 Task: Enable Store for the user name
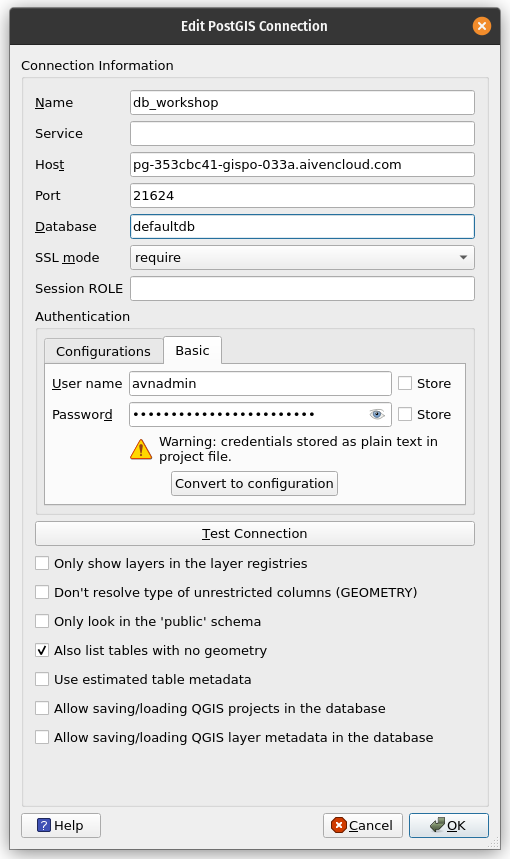tap(405, 383)
